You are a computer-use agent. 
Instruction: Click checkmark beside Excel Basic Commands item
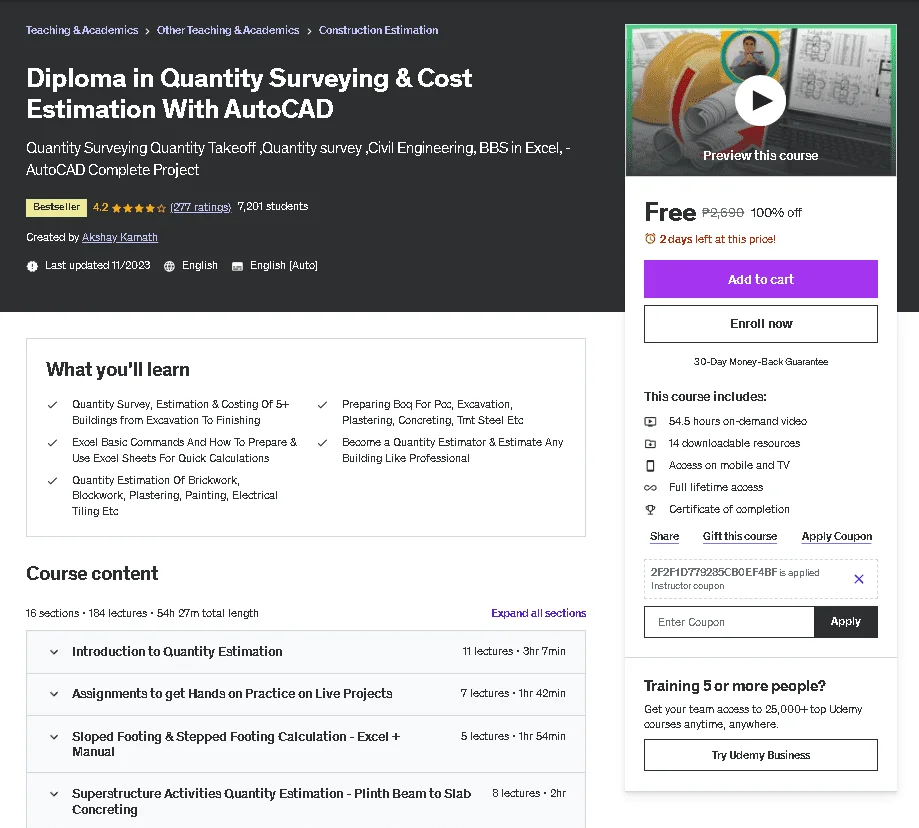52,443
